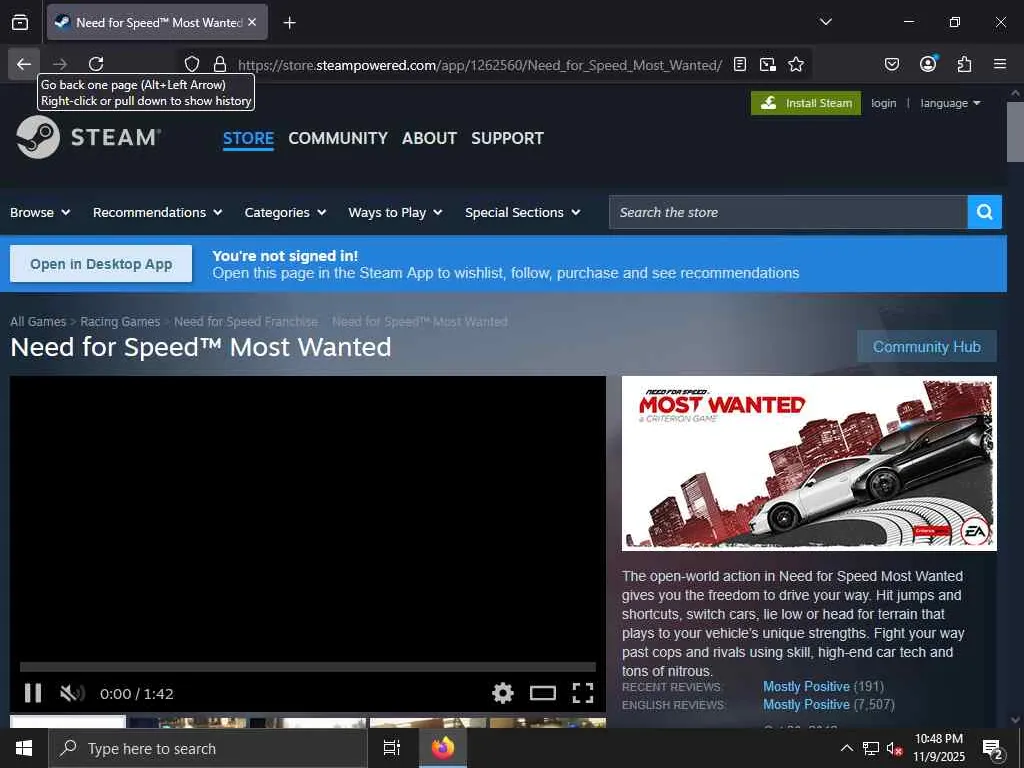Toggle theater mode on the video
The image size is (1024, 768).
(543, 693)
